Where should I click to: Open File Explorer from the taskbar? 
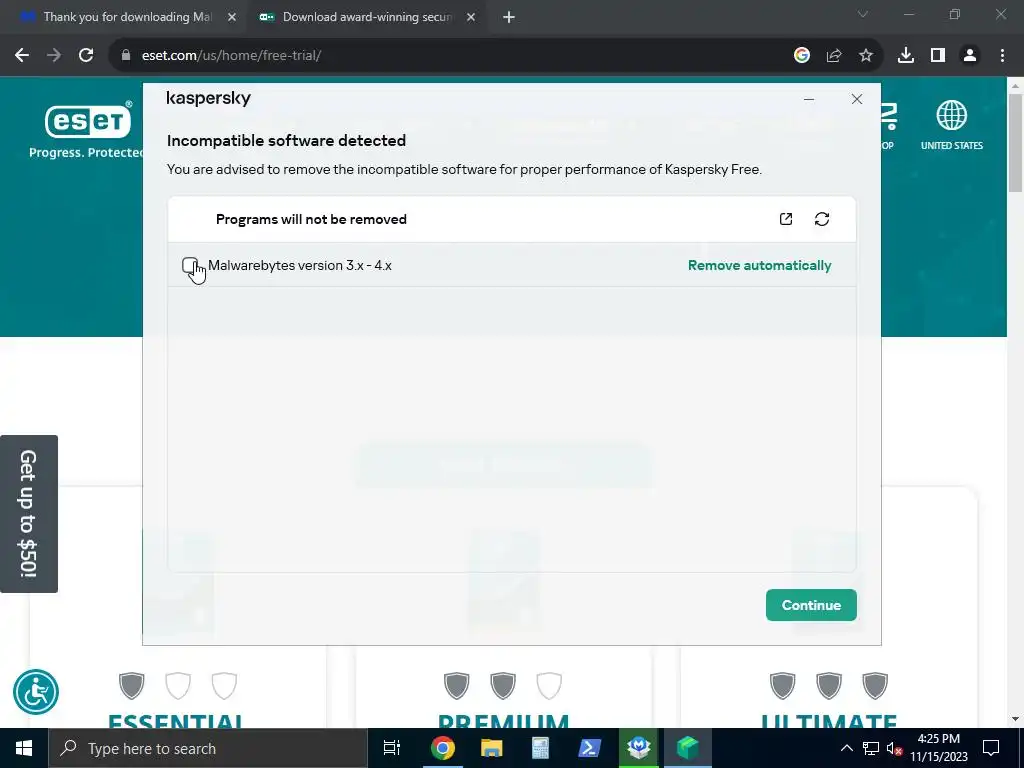click(491, 748)
